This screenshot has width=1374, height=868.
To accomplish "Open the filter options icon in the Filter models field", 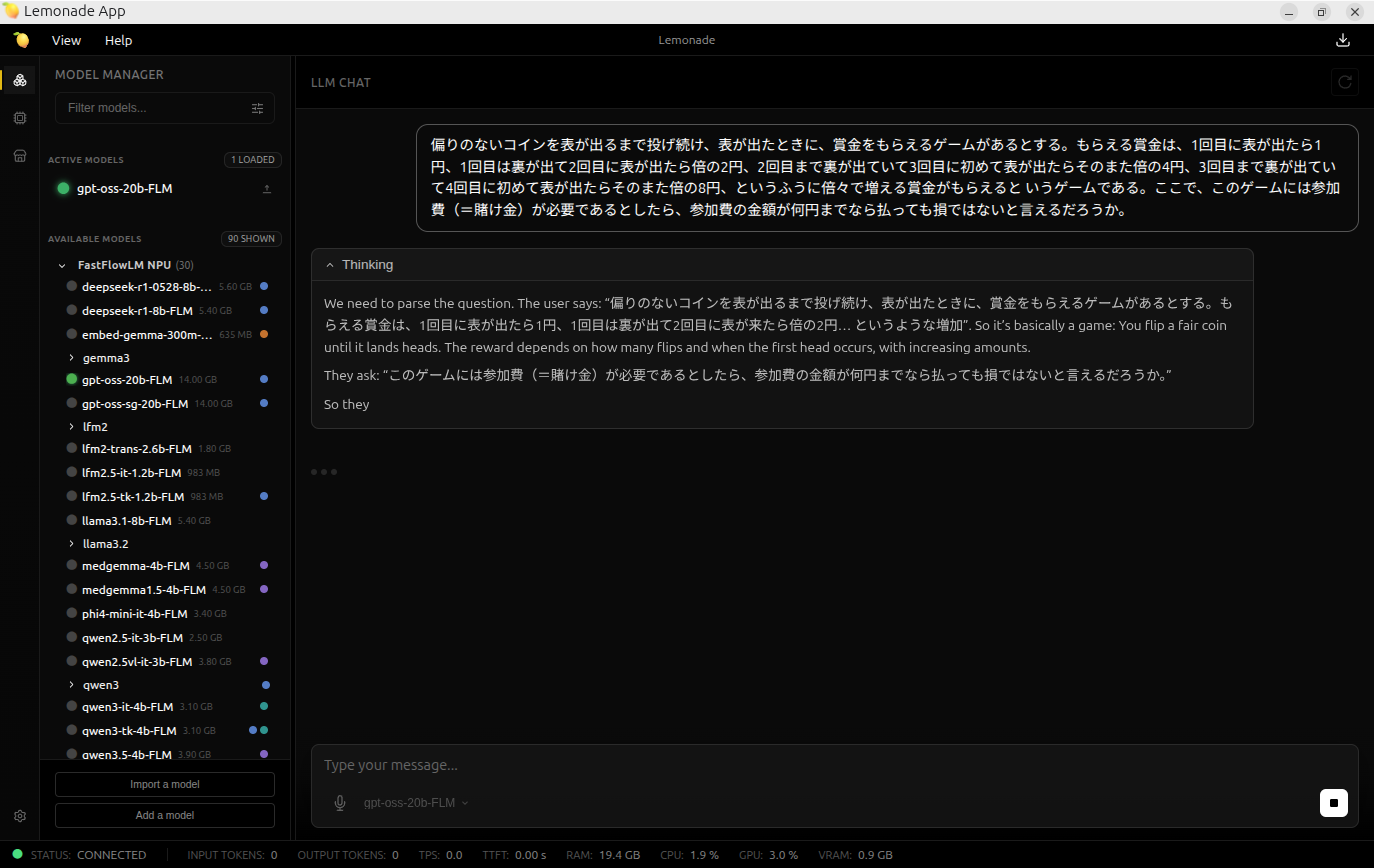I will [258, 107].
